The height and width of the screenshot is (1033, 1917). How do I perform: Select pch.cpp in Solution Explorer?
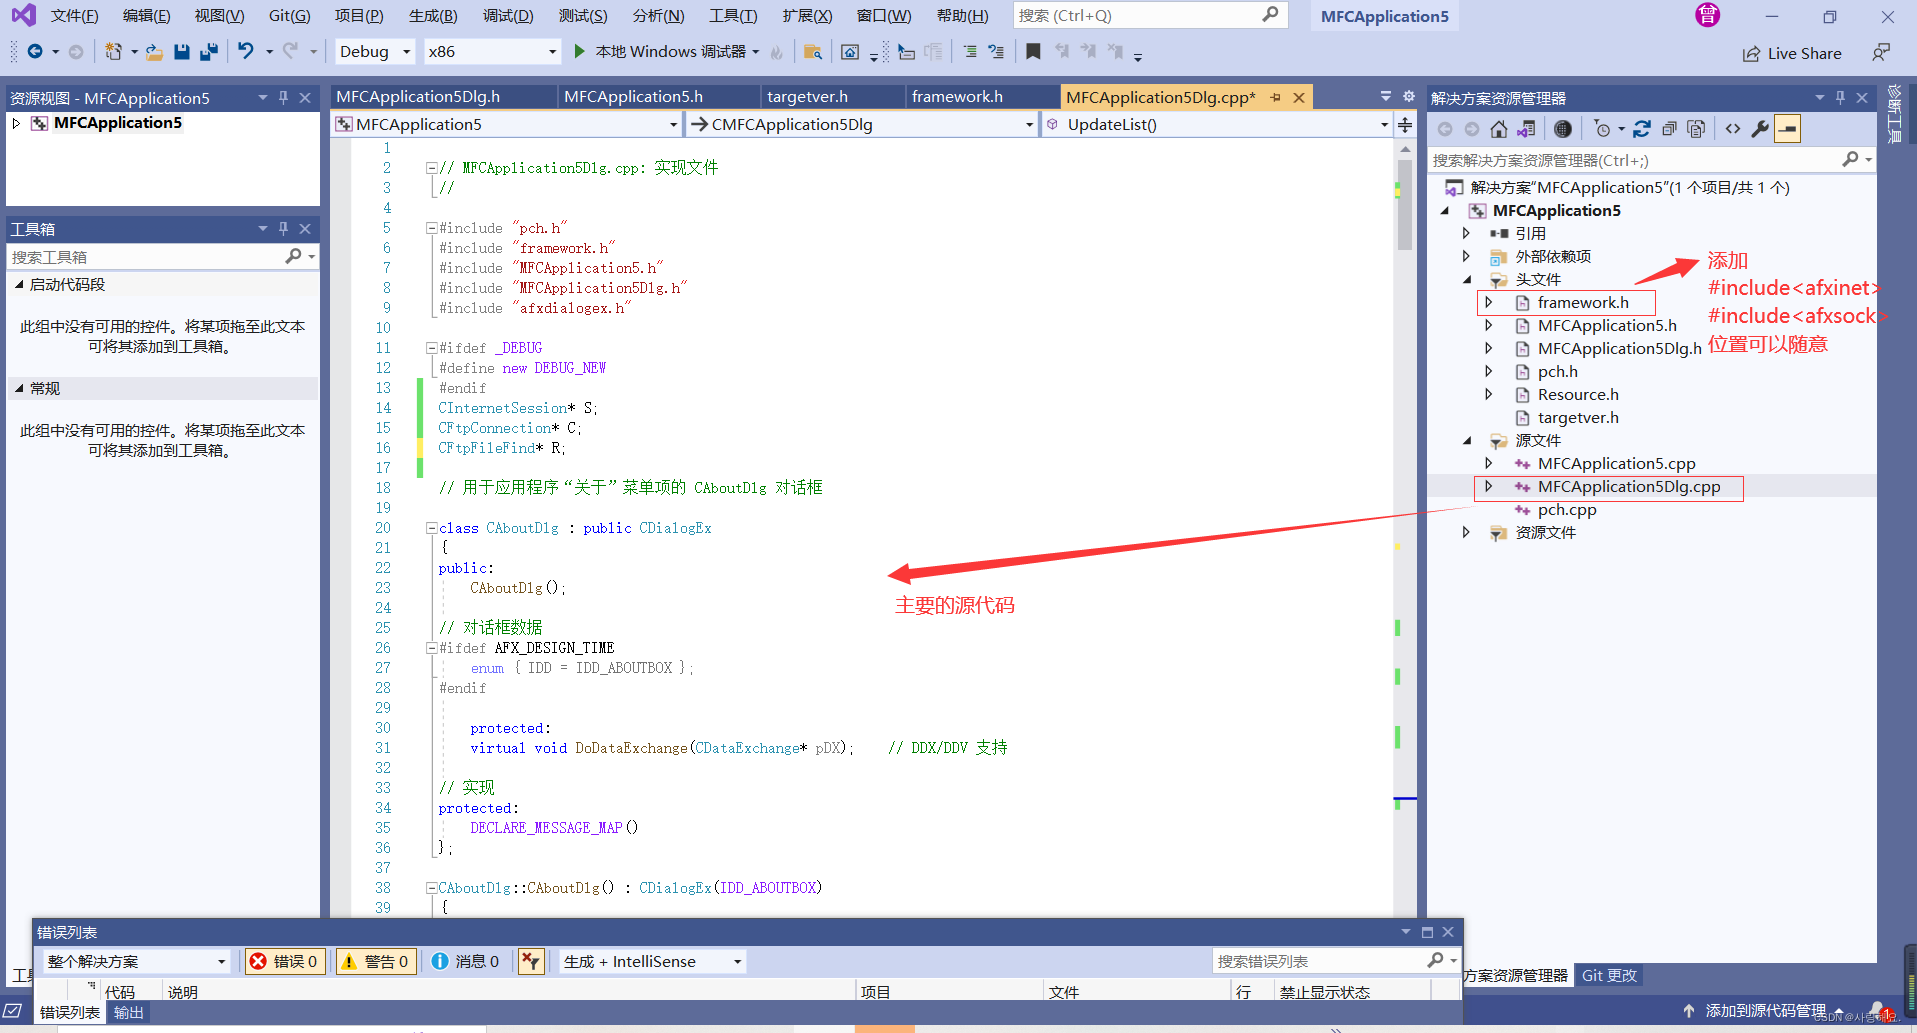coord(1567,509)
